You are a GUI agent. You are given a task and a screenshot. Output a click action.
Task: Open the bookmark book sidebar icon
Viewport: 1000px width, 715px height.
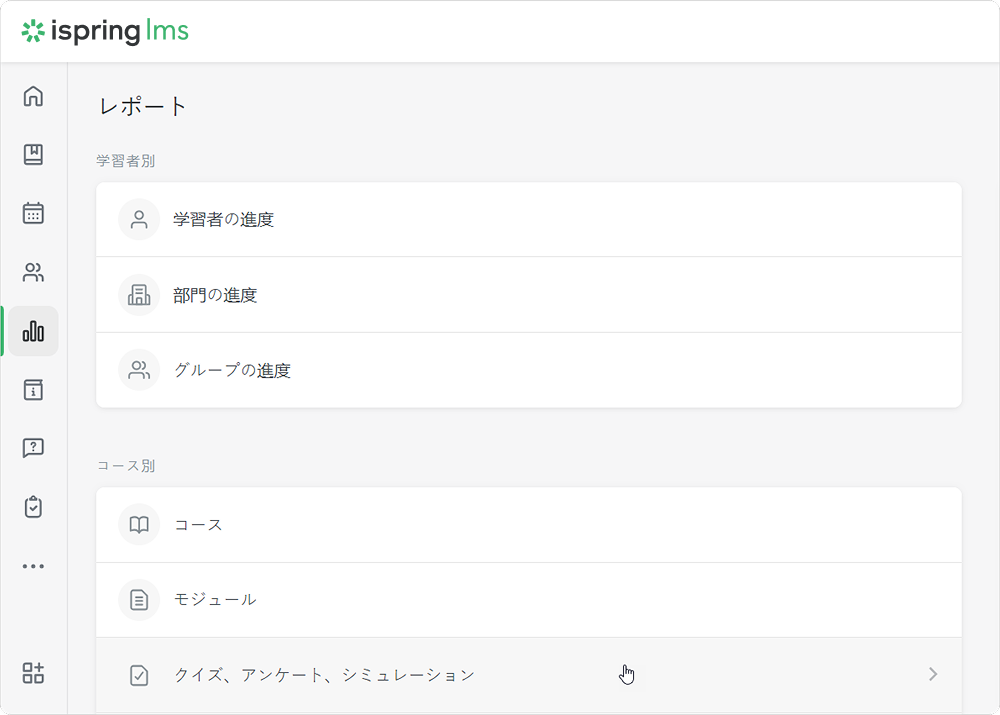pyautogui.click(x=33, y=155)
